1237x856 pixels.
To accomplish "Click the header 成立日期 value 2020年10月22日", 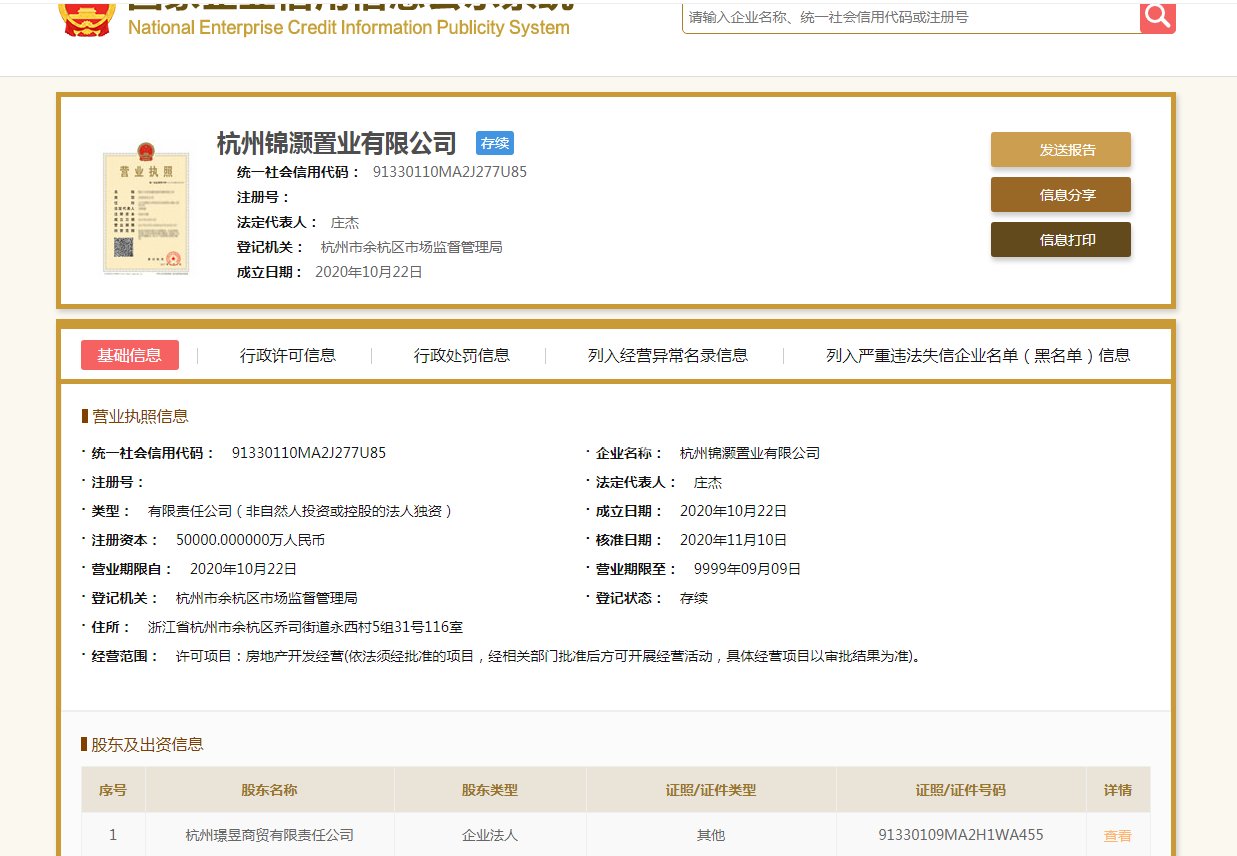I will coord(369,272).
